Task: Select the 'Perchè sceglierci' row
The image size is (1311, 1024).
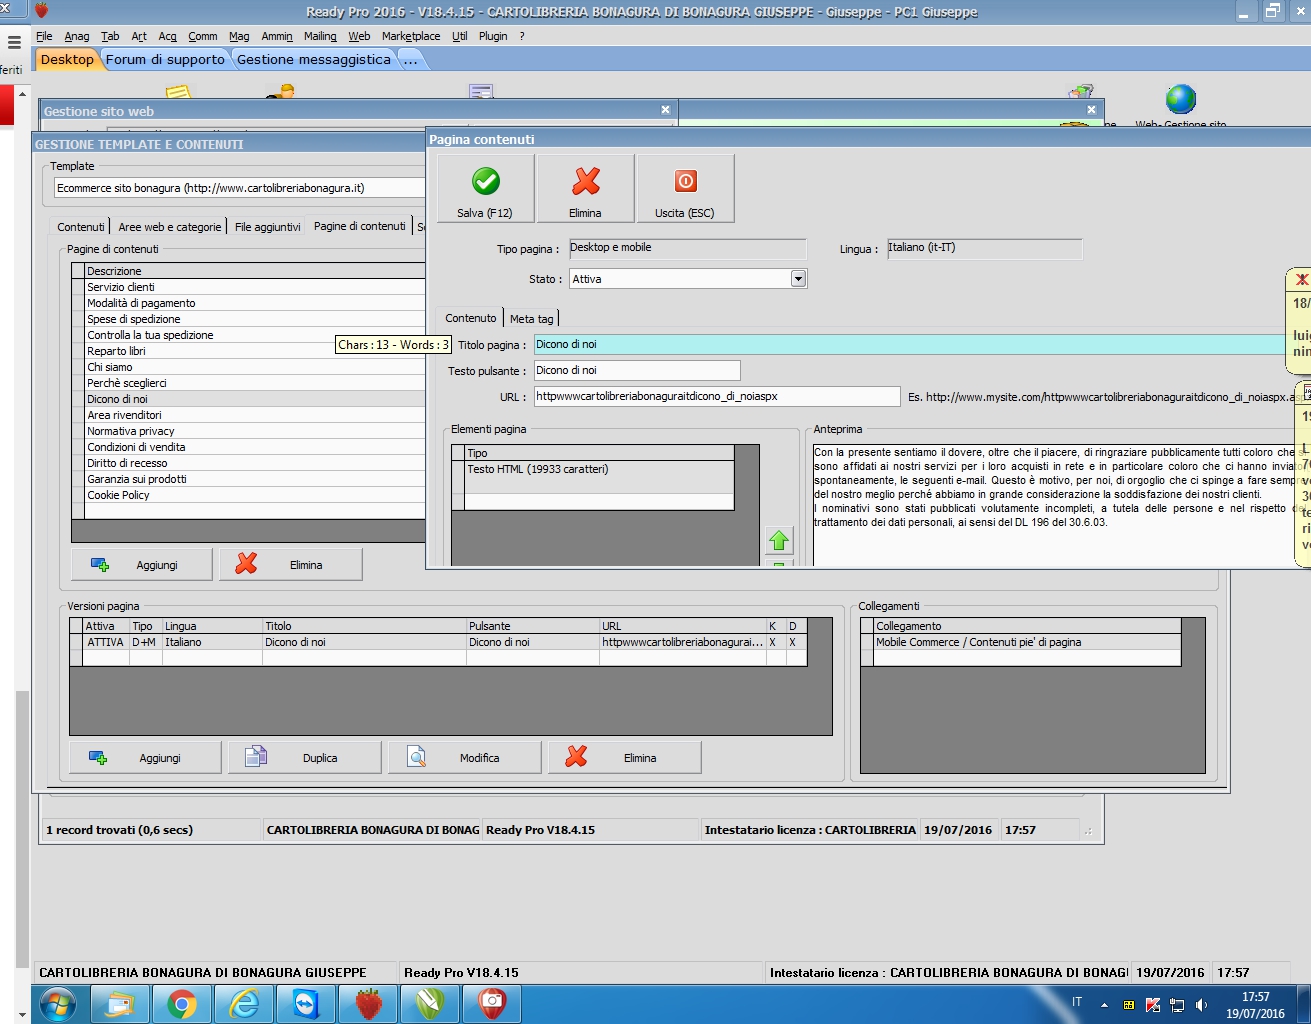Action: (255, 383)
